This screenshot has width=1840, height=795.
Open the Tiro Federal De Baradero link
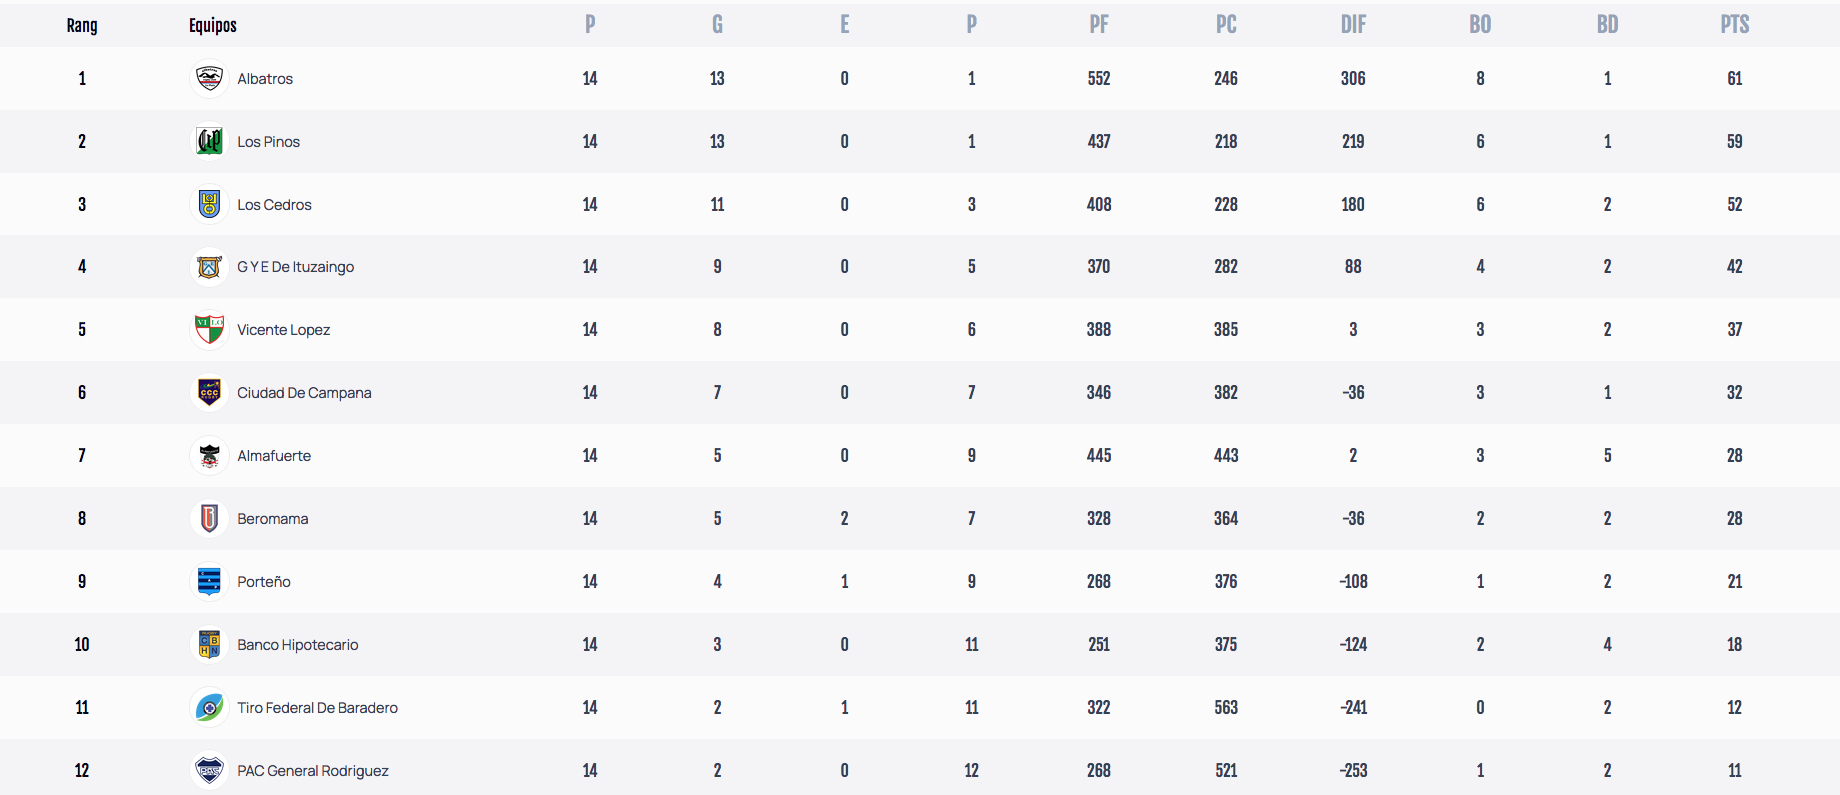point(317,708)
